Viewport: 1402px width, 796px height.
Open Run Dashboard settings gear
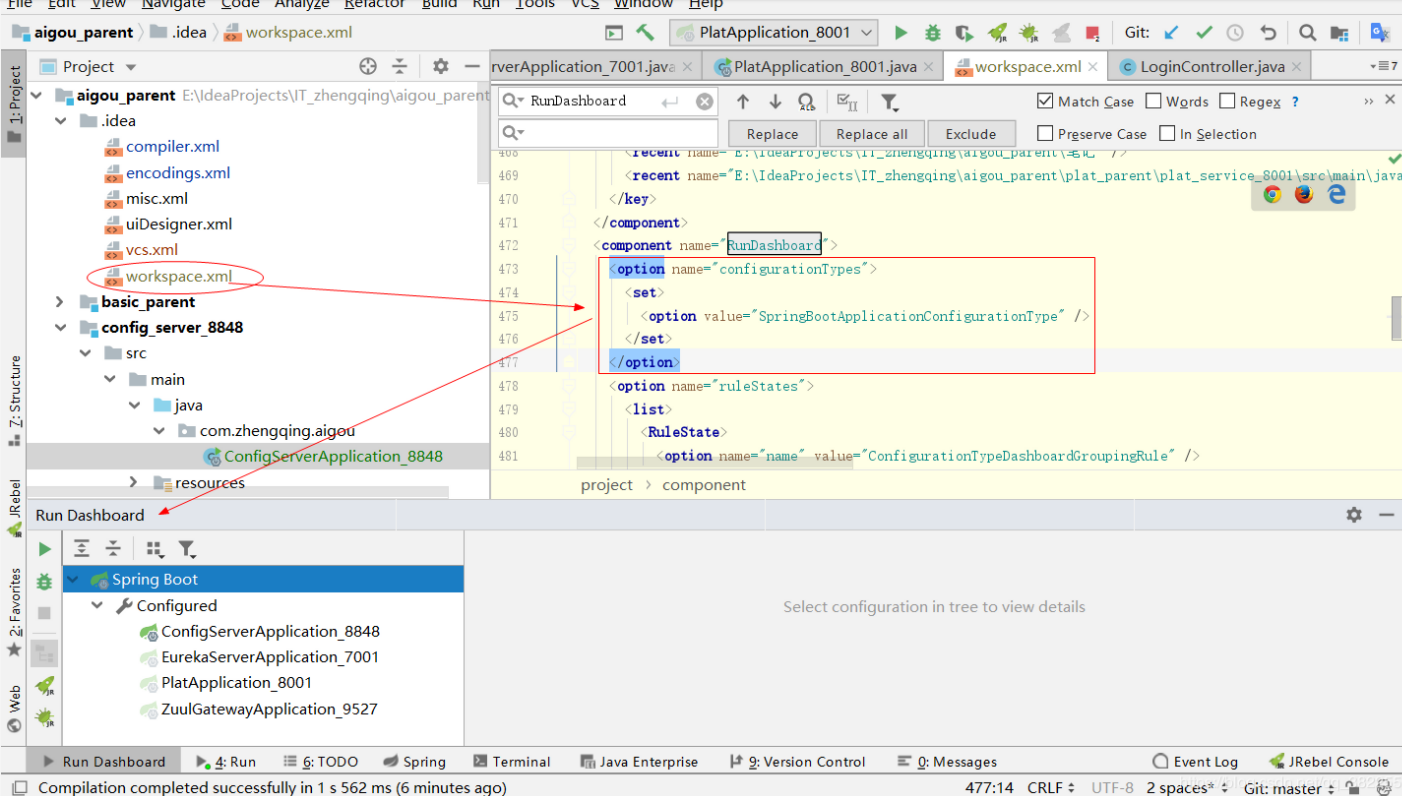pyautogui.click(x=1354, y=514)
